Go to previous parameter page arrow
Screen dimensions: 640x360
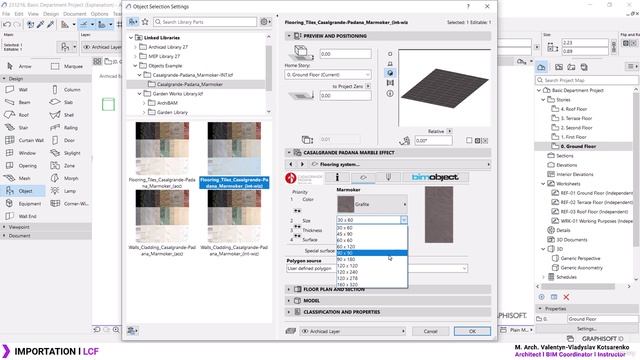[x=291, y=164]
